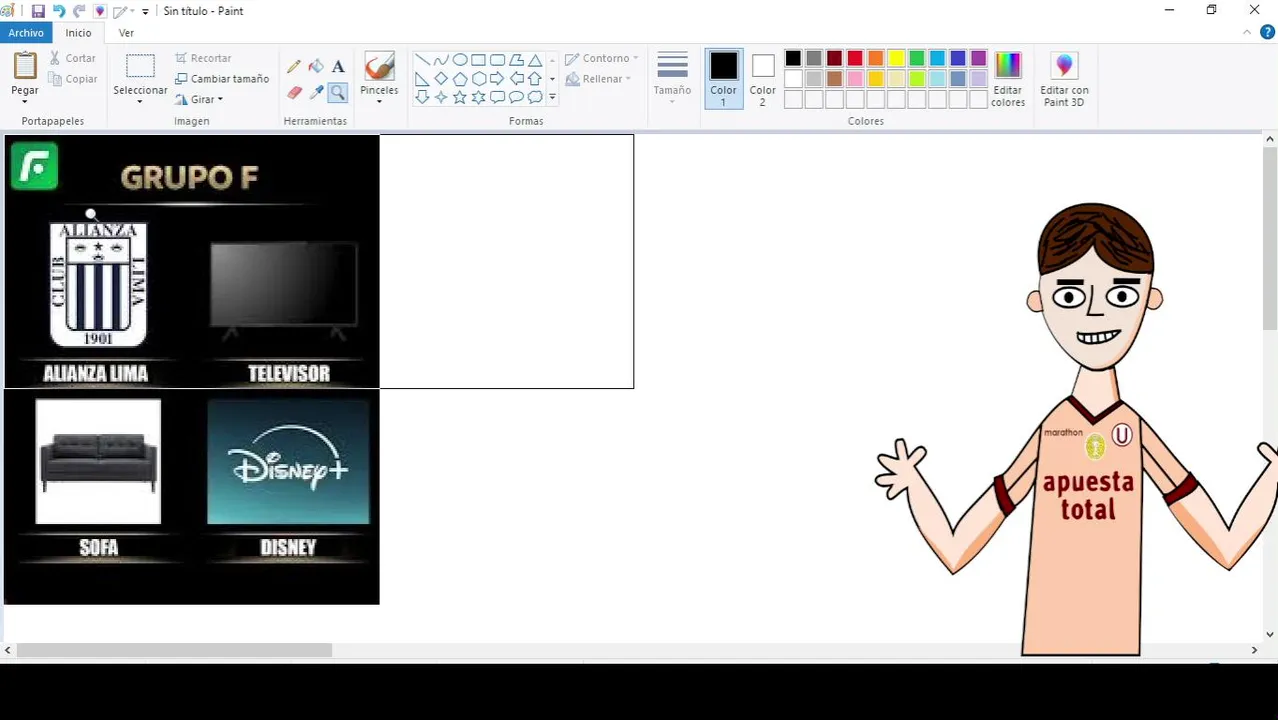
Task: Choose the Rounded rectangle shape
Action: (x=497, y=60)
